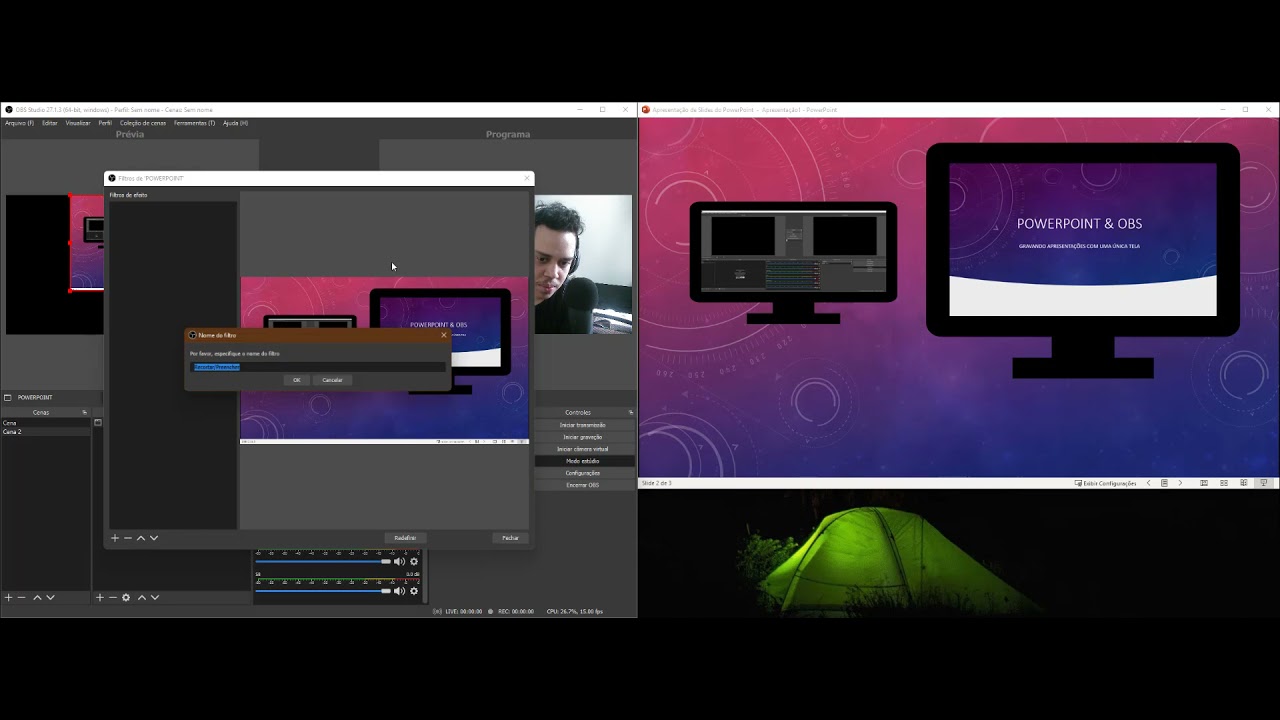This screenshot has width=1280, height=720.
Task: Click the filter name text field
Action: tap(318, 367)
